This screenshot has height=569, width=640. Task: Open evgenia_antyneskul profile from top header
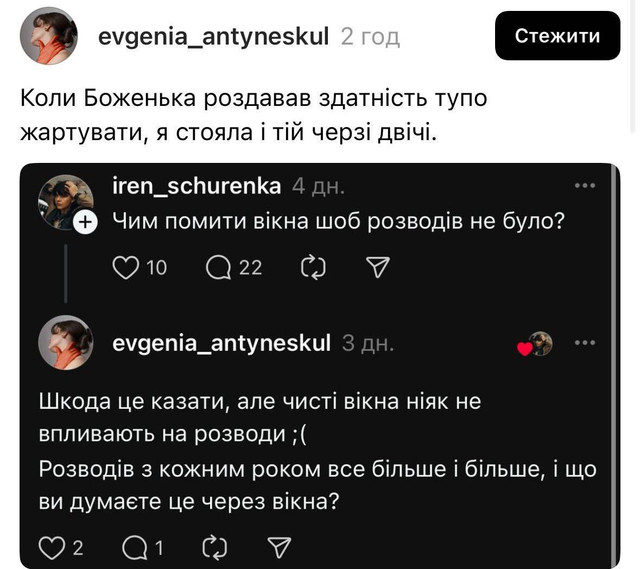[x=213, y=37]
